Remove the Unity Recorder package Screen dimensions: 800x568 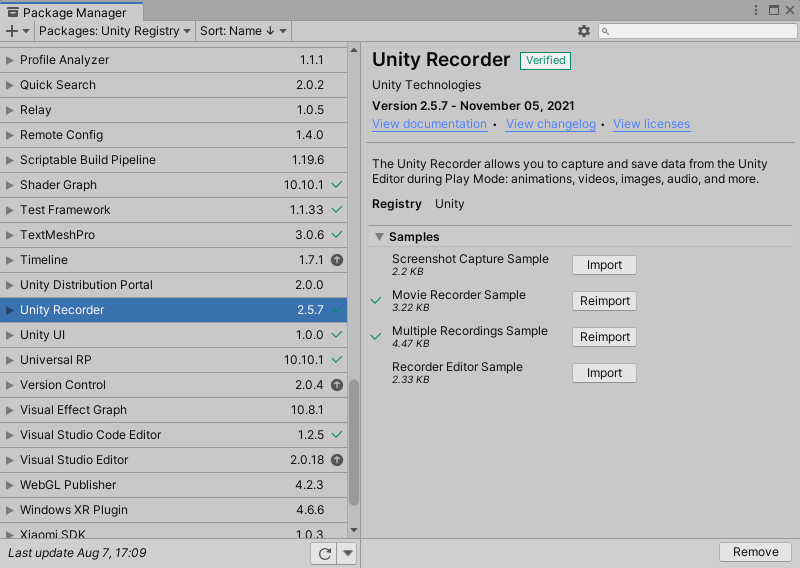[x=756, y=552]
